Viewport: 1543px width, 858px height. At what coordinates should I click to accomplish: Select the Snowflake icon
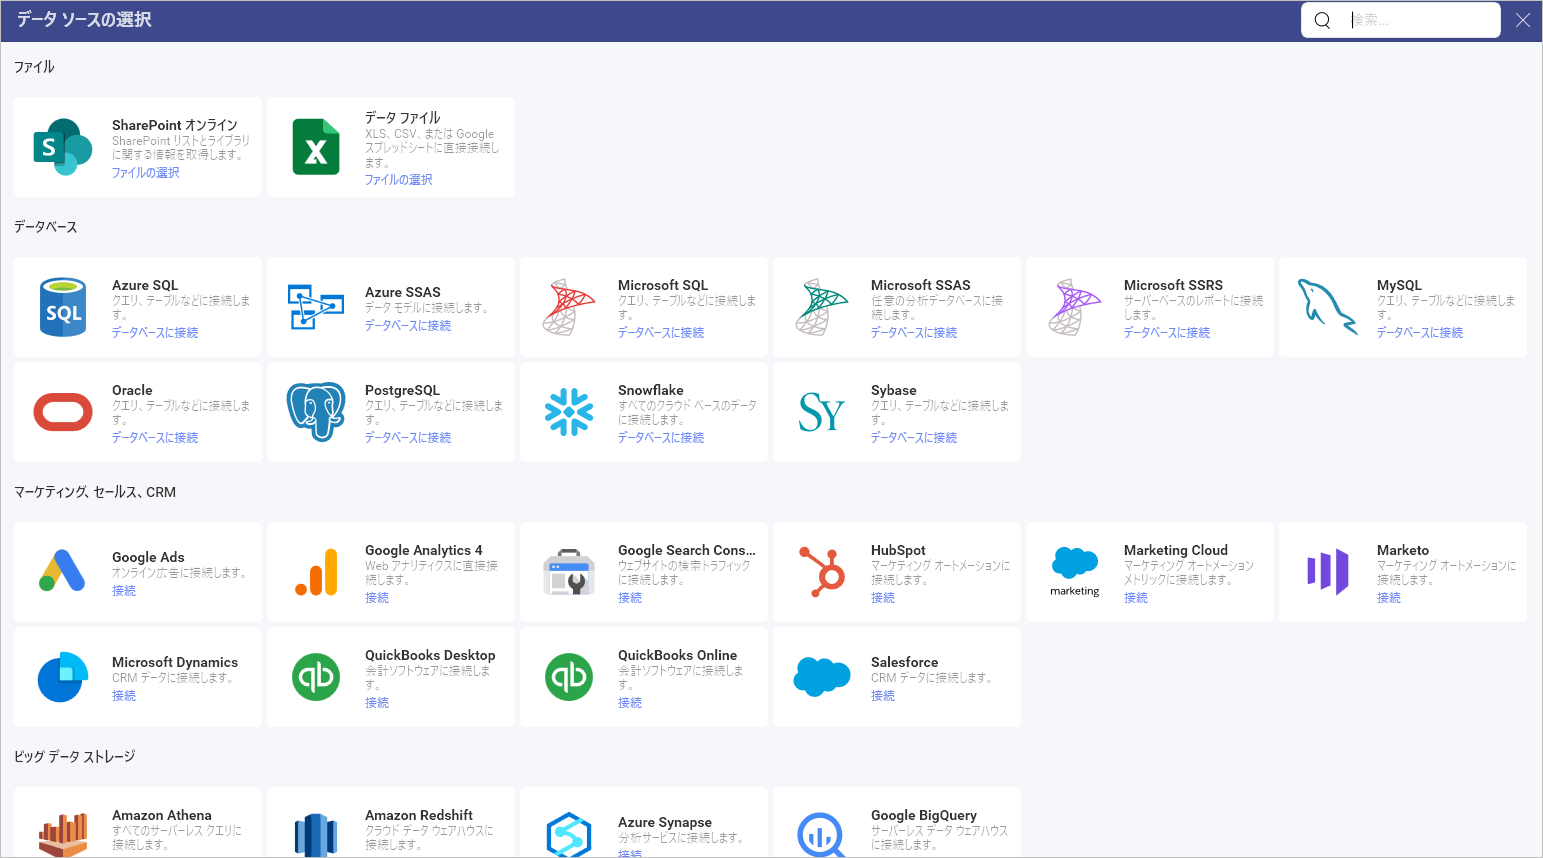pyautogui.click(x=569, y=412)
